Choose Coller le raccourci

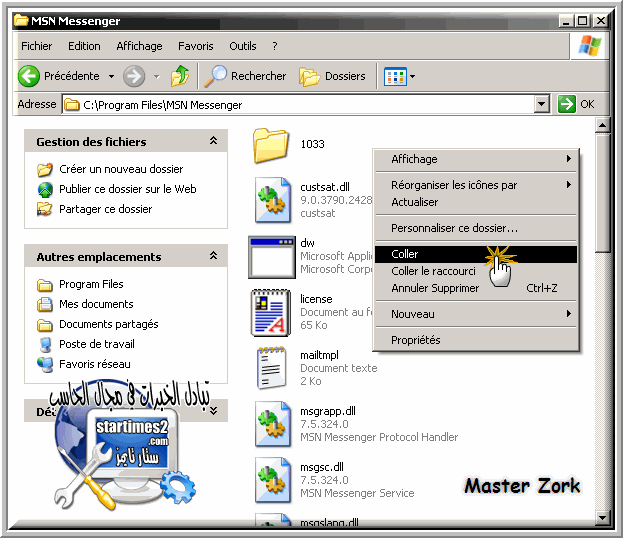pos(476,271)
